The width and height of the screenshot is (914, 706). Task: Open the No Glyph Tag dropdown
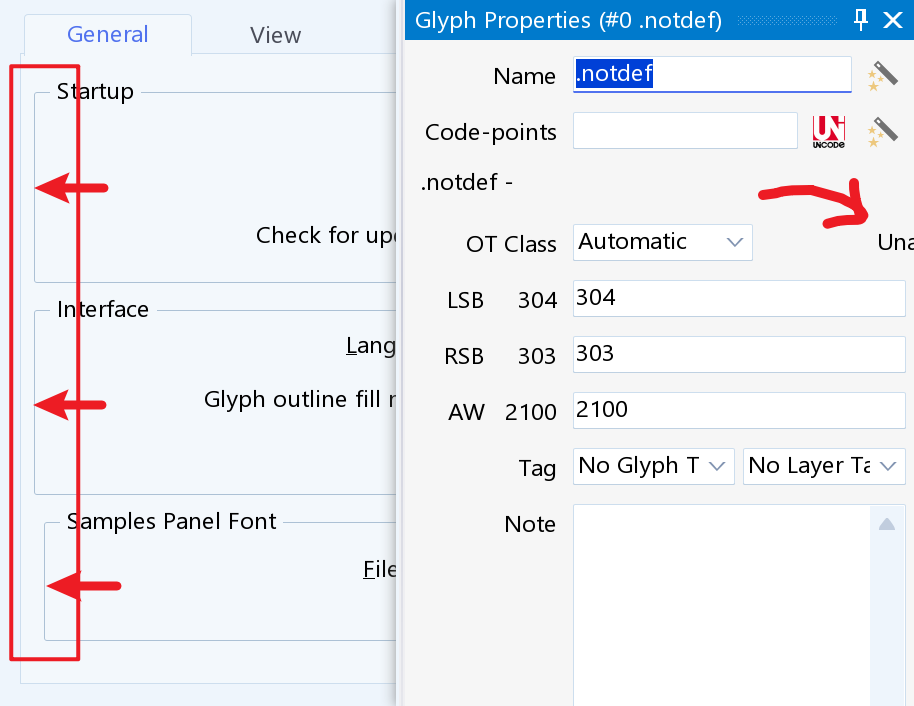(x=653, y=466)
